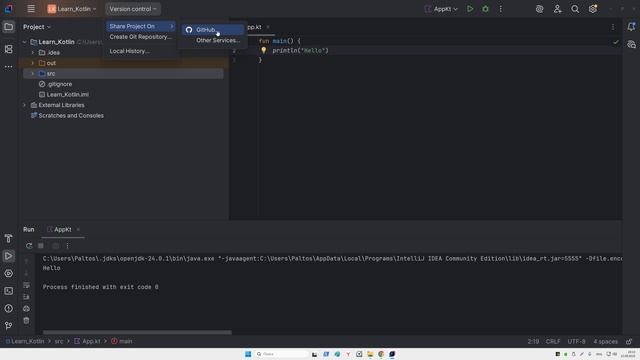Click println line in editor
The width and height of the screenshot is (640, 360).
[x=300, y=51]
